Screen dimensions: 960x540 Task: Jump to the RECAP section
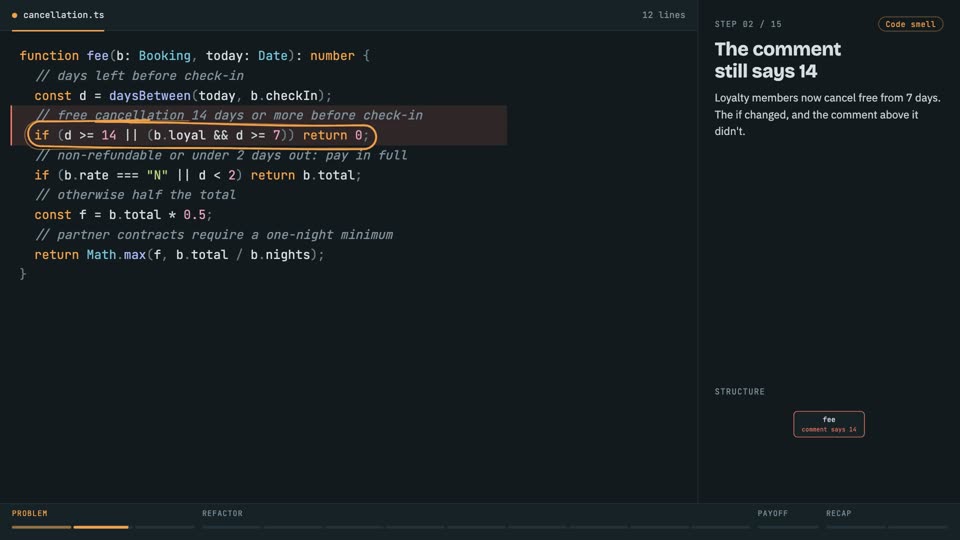tap(838, 513)
